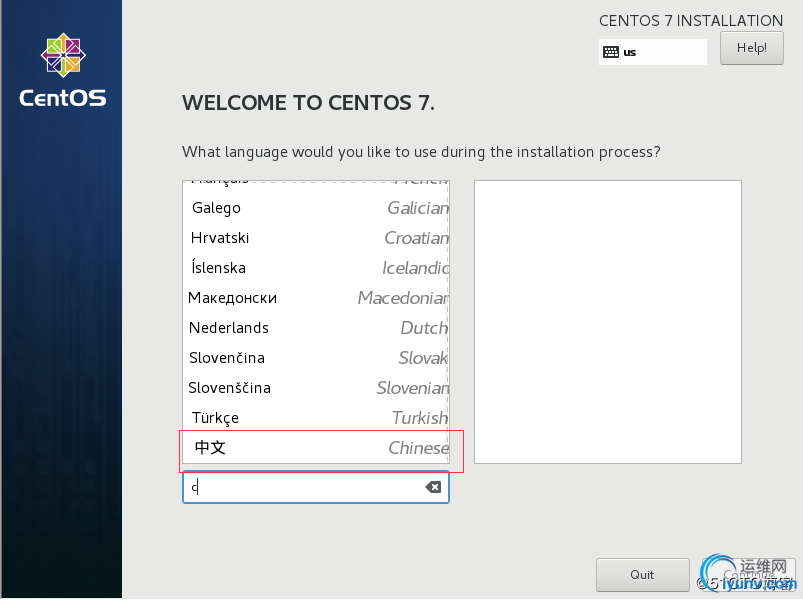The height and width of the screenshot is (600, 803).
Task: Click the keyboard layout icon next to 'us'
Action: click(x=610, y=52)
